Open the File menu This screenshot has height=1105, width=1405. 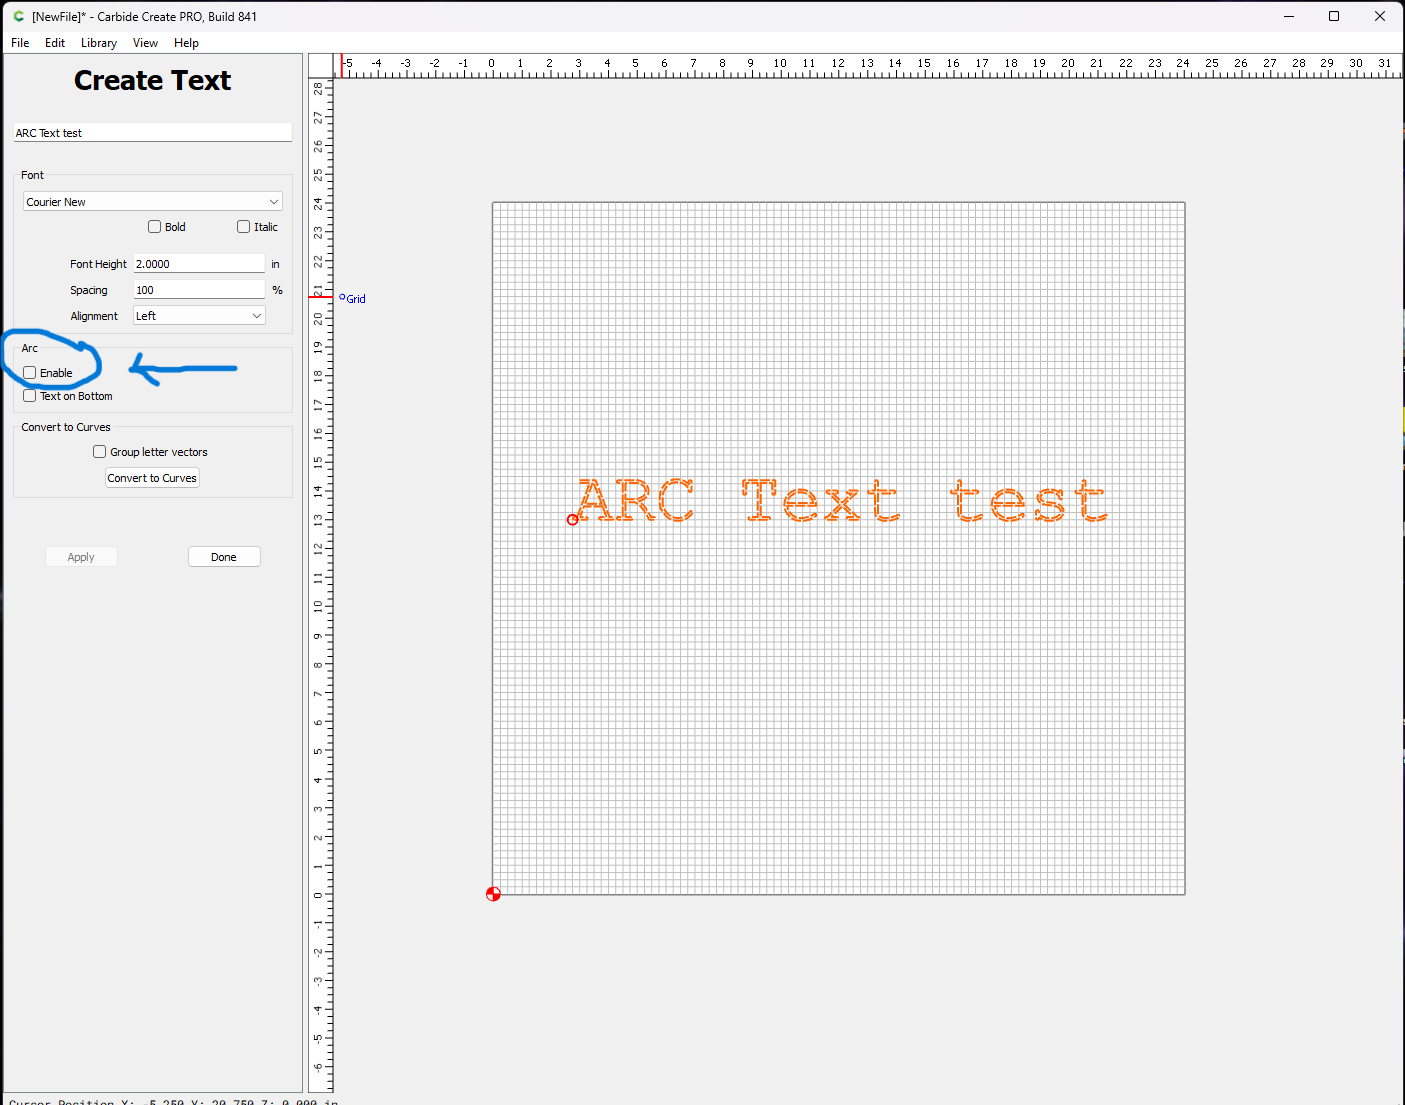[20, 43]
